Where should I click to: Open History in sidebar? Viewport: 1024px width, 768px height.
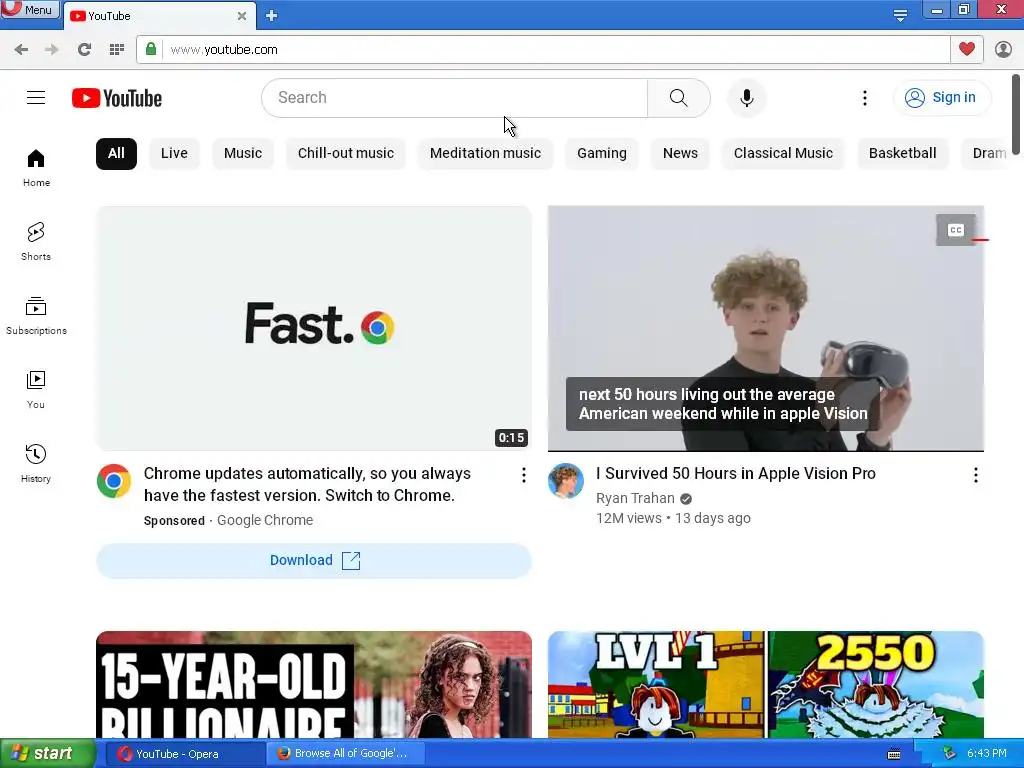36,464
